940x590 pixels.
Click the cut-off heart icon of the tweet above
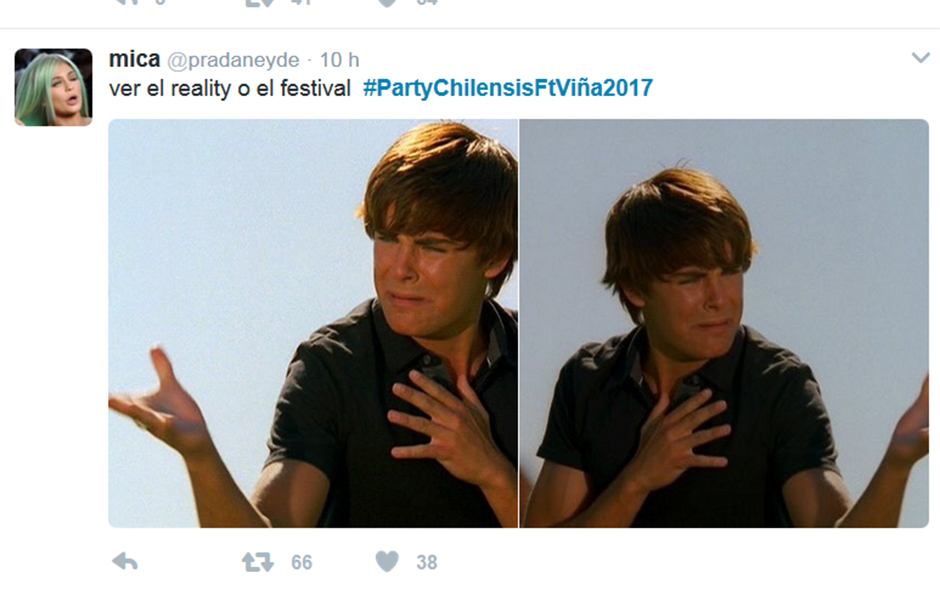click(387, 3)
